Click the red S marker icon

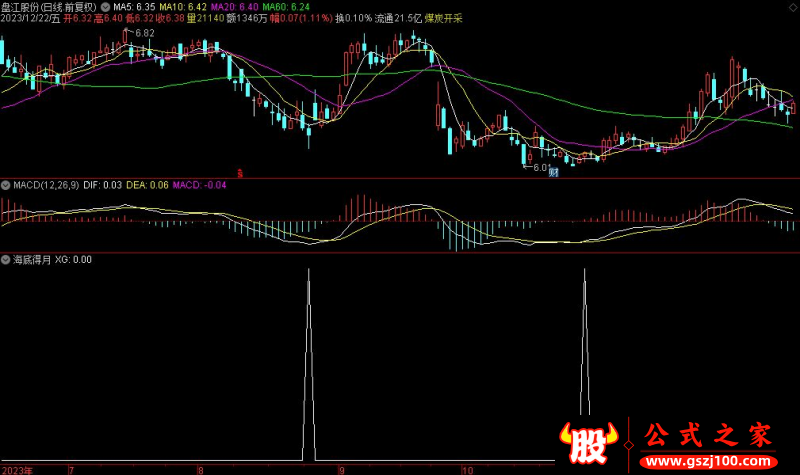pyautogui.click(x=240, y=173)
